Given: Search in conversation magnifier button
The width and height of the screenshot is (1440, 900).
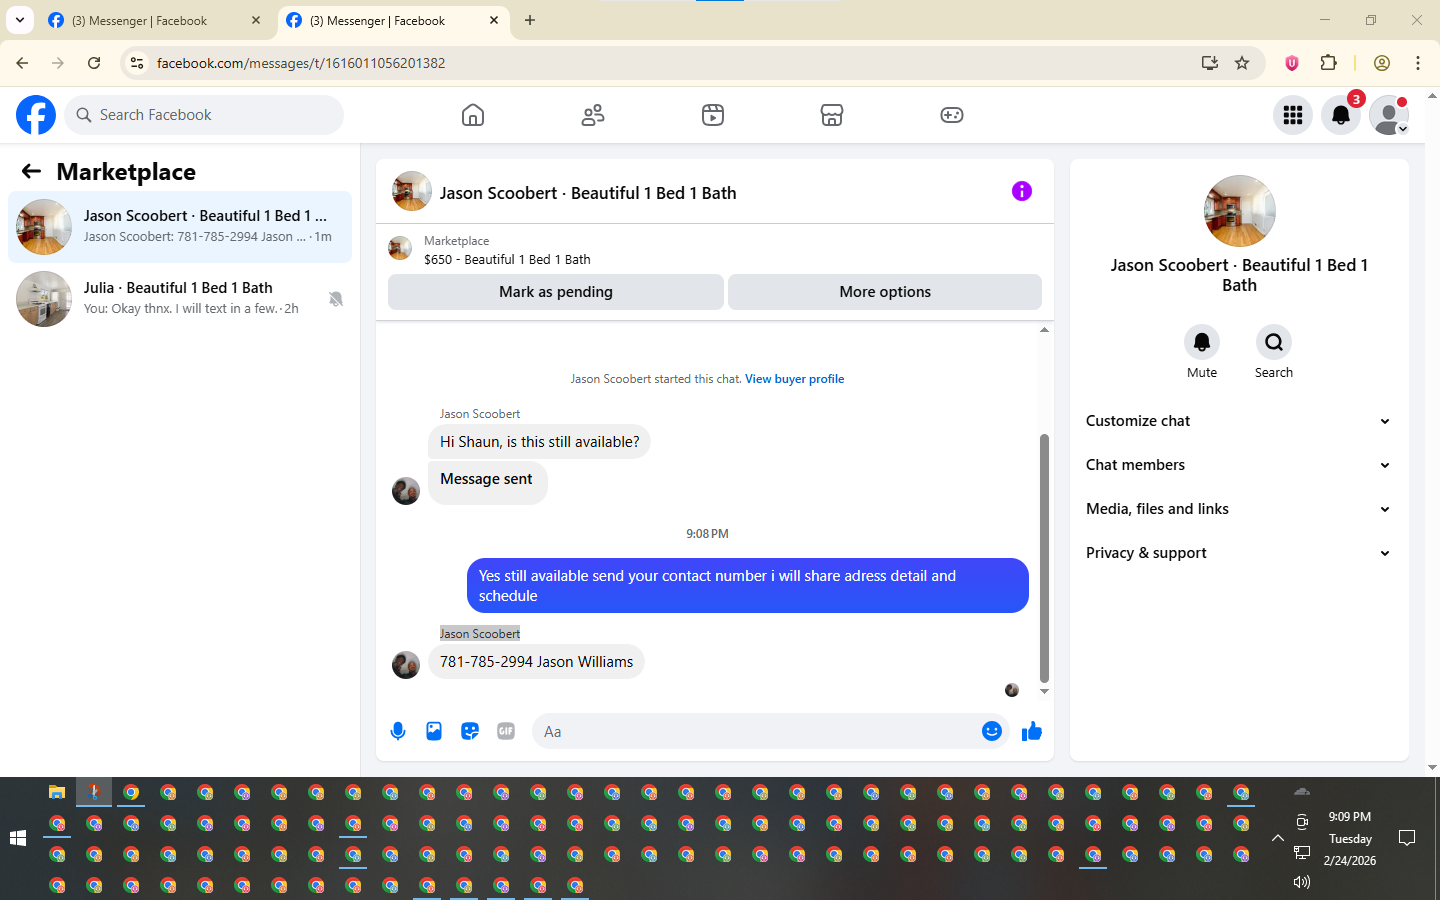Looking at the screenshot, I should 1274,342.
